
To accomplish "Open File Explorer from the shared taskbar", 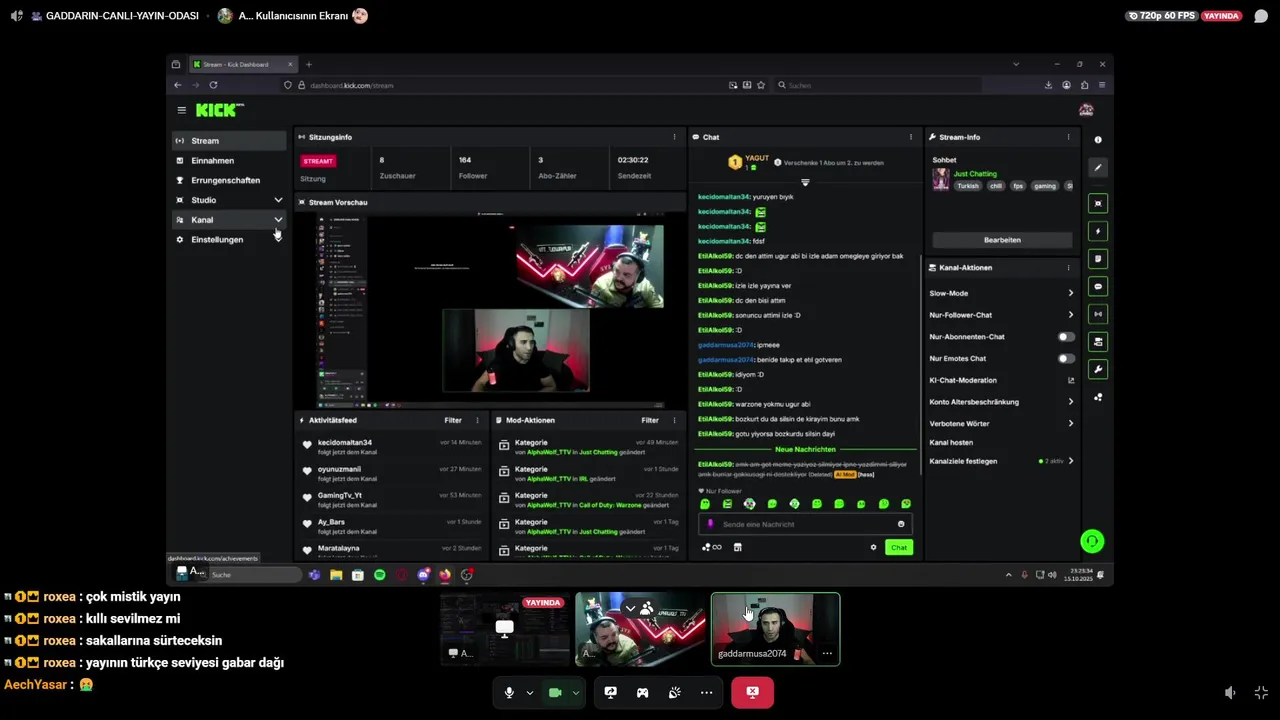I will point(336,575).
